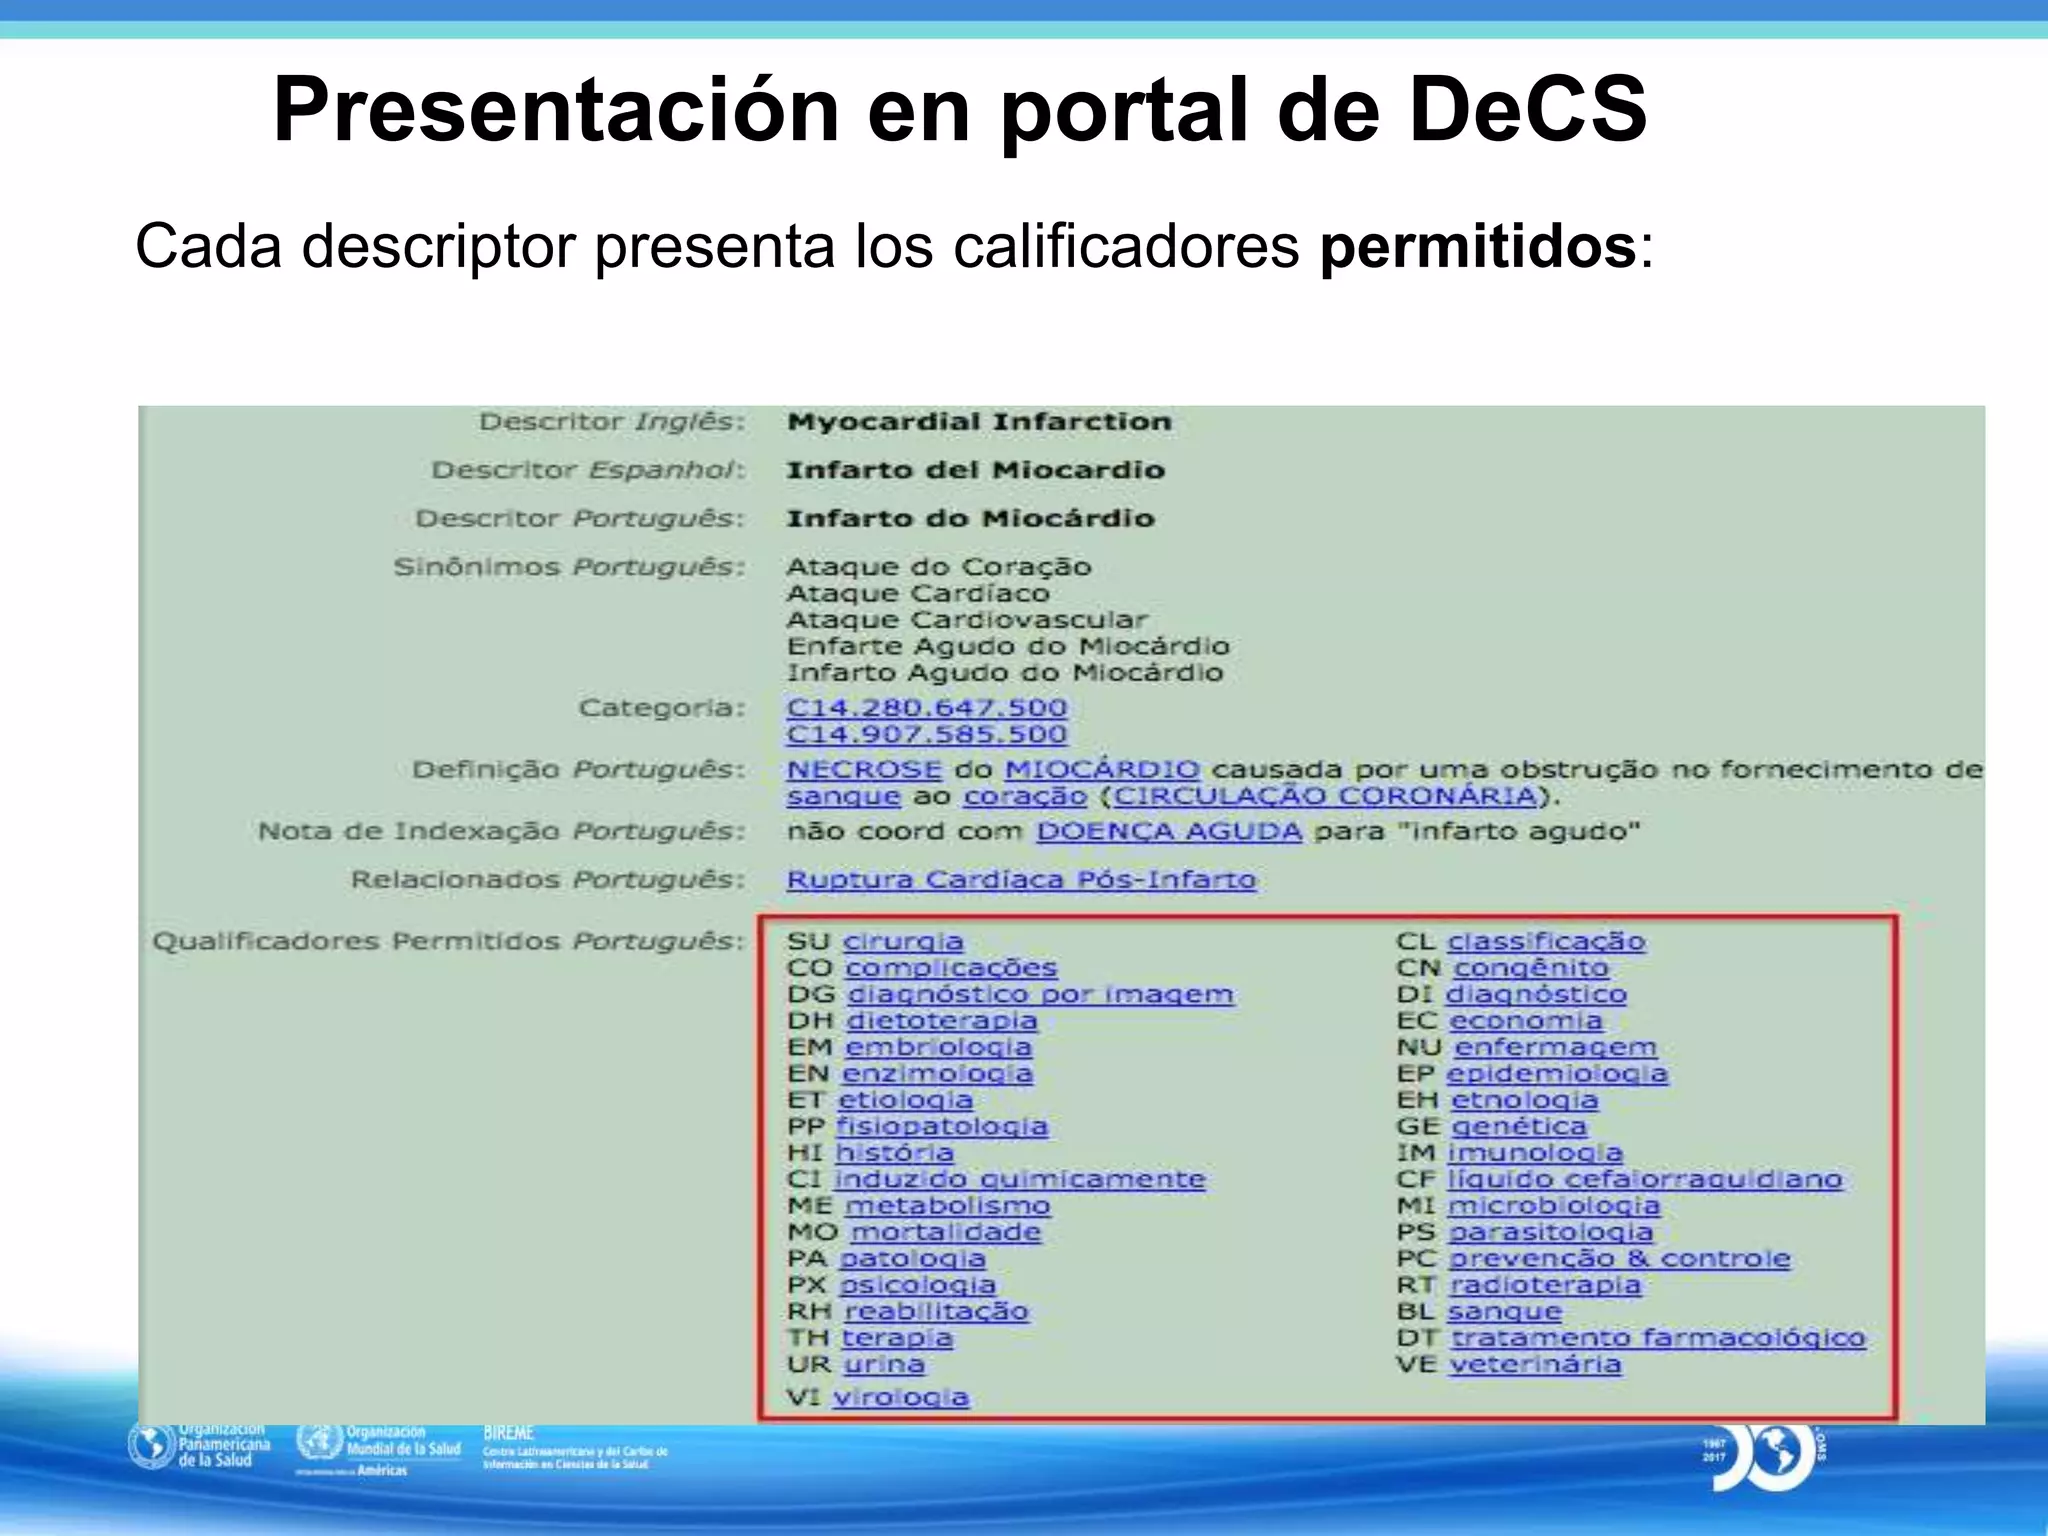This screenshot has width=2048, height=1536.
Task: Select the reabilitação qualifier link
Action: (x=936, y=1312)
